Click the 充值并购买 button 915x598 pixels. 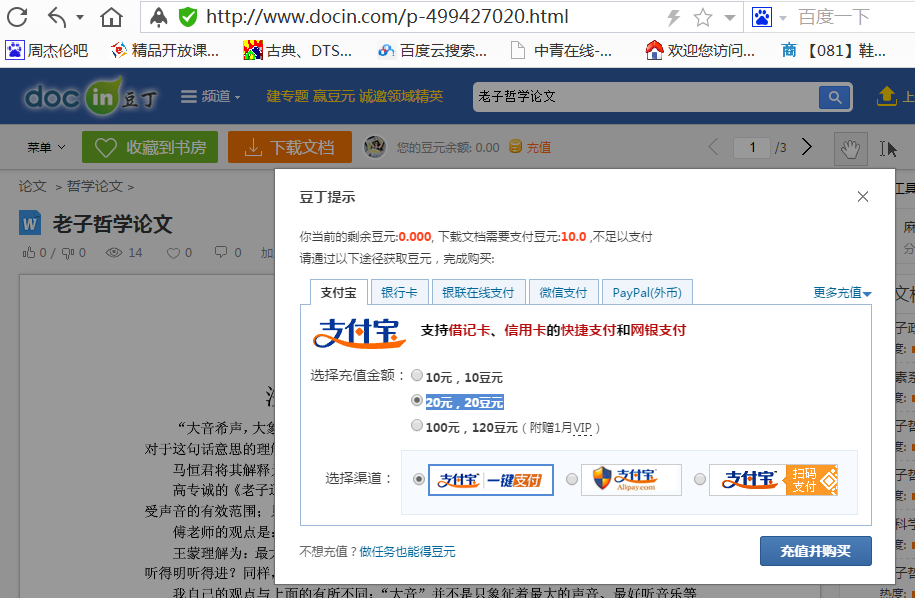pyautogui.click(x=816, y=551)
